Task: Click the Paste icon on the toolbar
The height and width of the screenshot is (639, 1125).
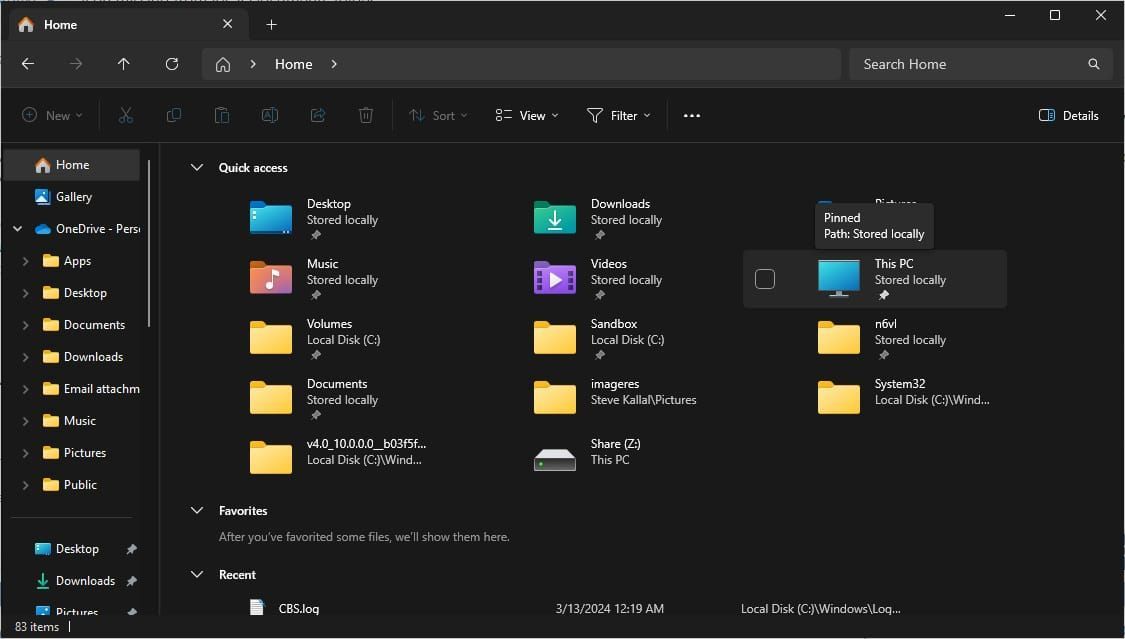Action: click(x=221, y=115)
